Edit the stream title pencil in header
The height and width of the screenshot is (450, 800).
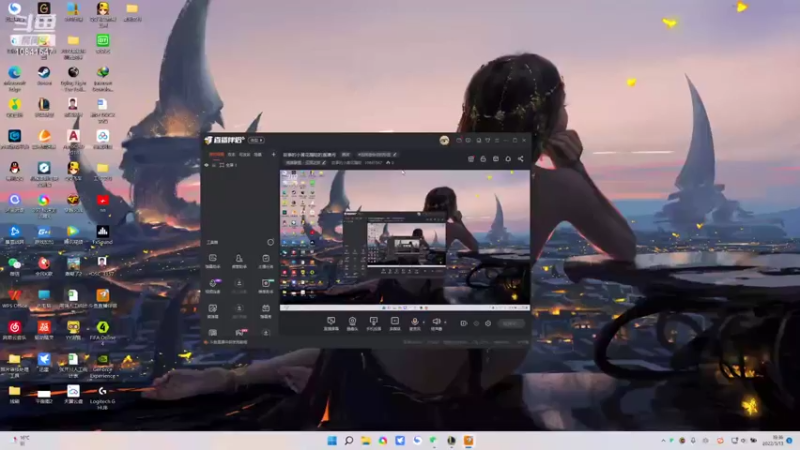[395, 155]
